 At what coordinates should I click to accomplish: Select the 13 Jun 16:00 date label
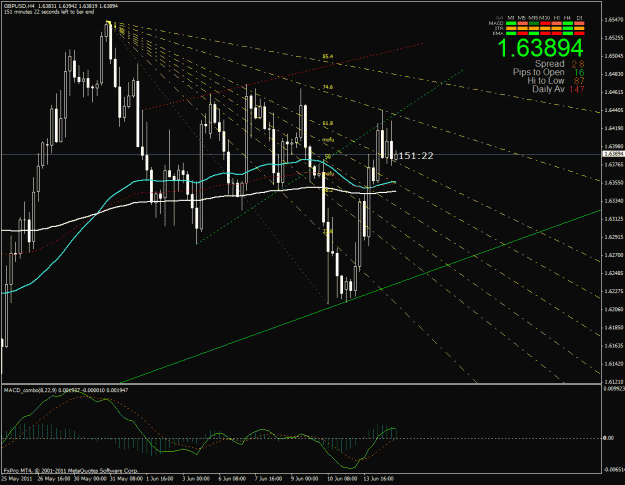[379, 479]
